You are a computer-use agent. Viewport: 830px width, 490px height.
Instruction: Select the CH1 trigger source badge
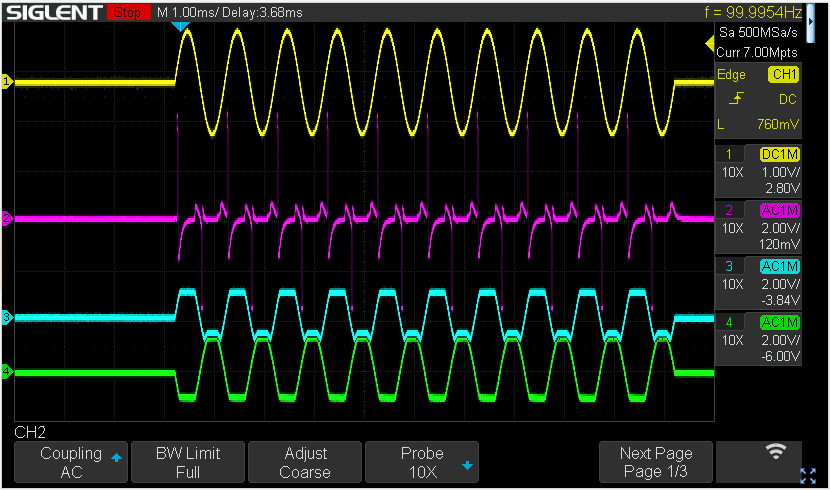(x=783, y=75)
